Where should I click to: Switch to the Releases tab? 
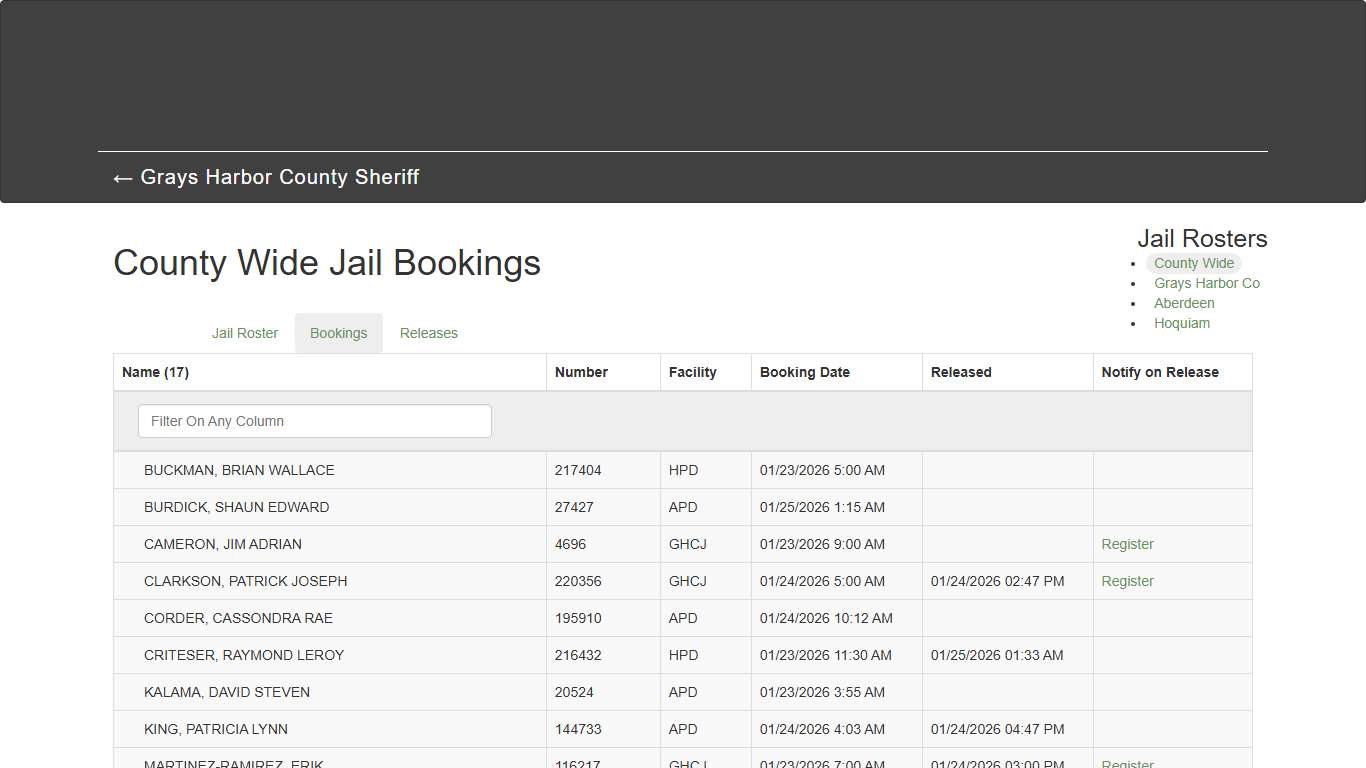click(428, 333)
